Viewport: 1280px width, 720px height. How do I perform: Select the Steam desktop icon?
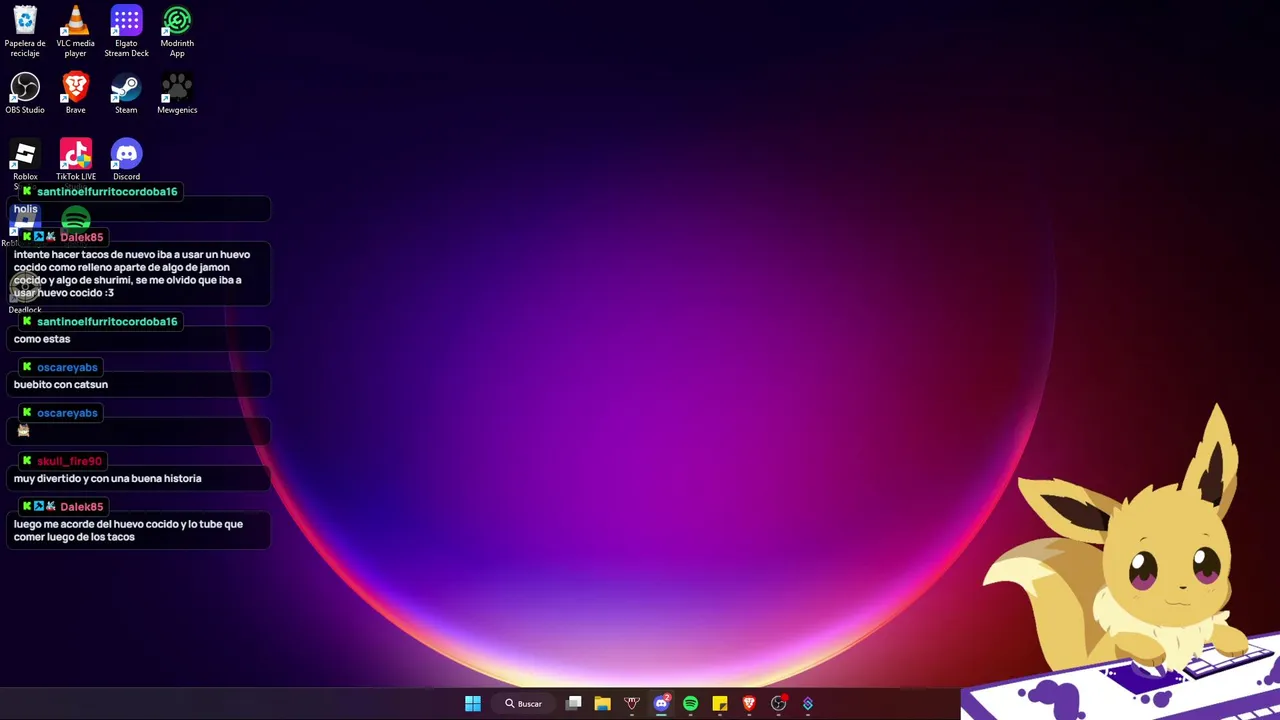(x=126, y=93)
